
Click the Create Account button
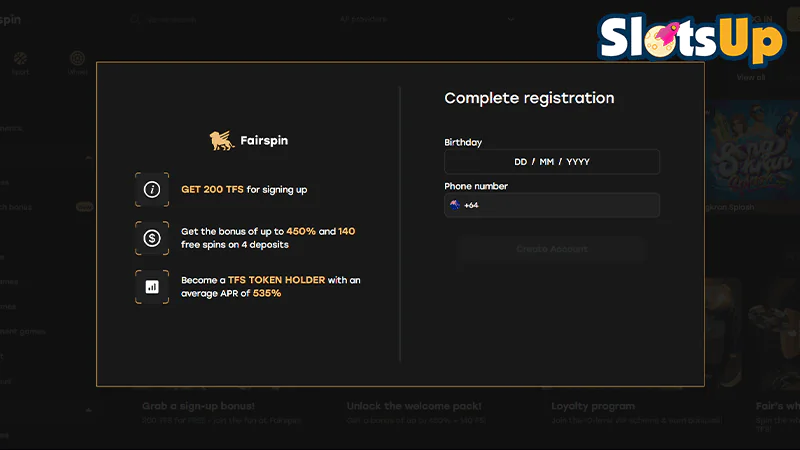coord(552,249)
